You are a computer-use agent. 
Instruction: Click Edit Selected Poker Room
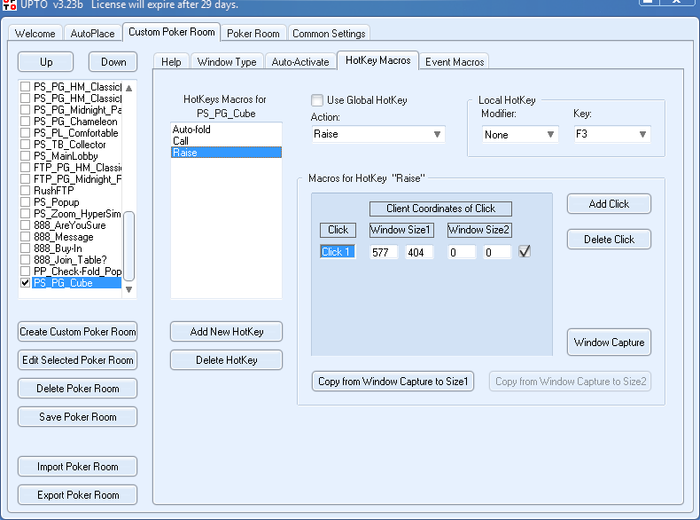(x=78, y=360)
